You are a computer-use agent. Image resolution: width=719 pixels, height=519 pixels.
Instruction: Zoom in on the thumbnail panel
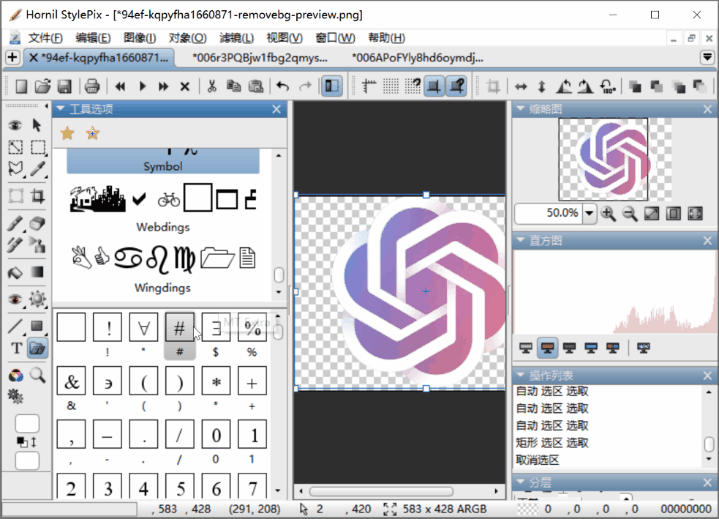coord(608,214)
